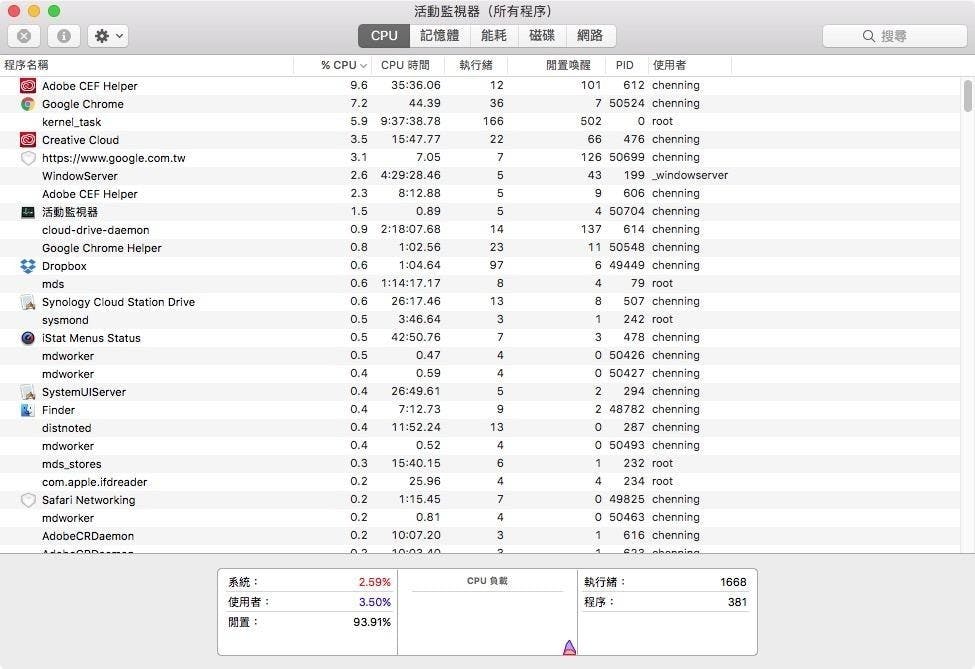Select the AdobeCRDaemon row with PID 616

[x=480, y=537]
